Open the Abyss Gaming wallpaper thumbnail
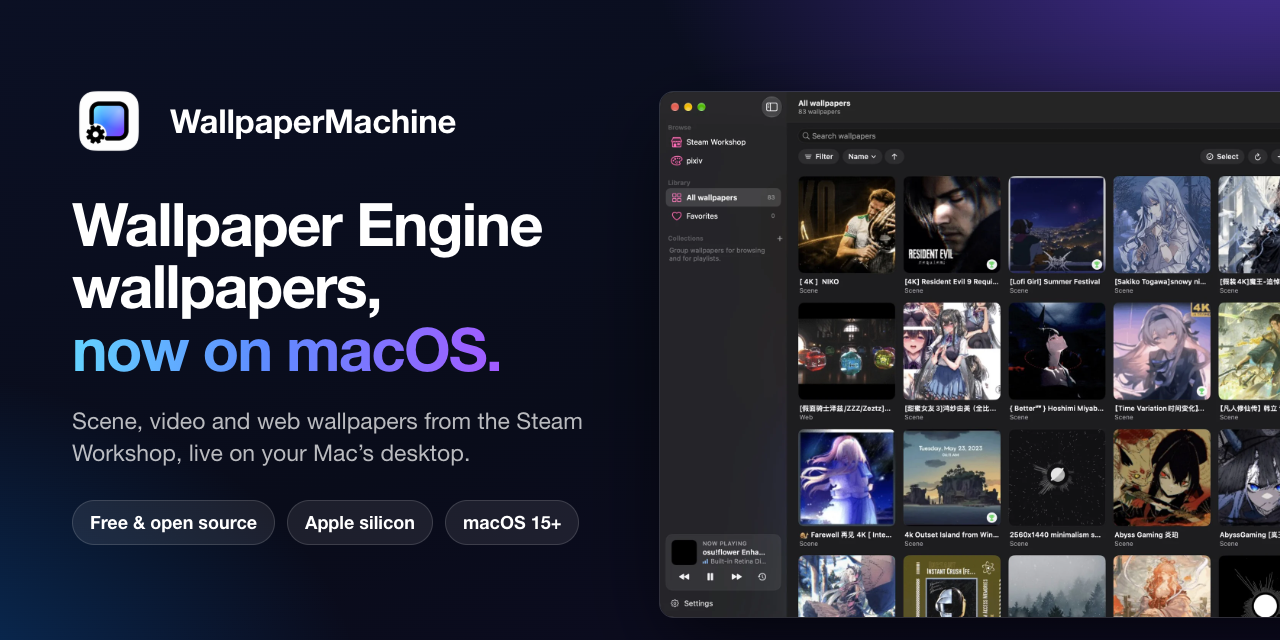This screenshot has width=1280, height=640. coord(1162,479)
